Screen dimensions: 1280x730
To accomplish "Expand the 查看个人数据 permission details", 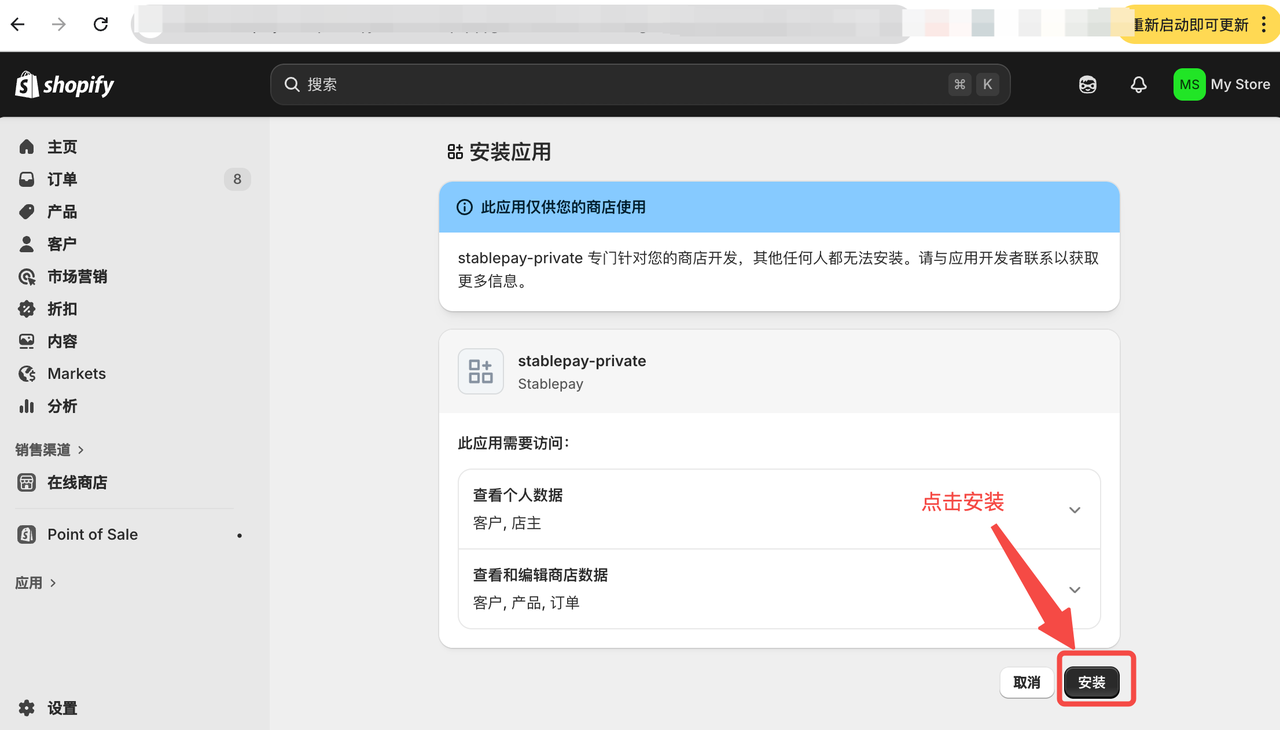I will [x=1074, y=509].
